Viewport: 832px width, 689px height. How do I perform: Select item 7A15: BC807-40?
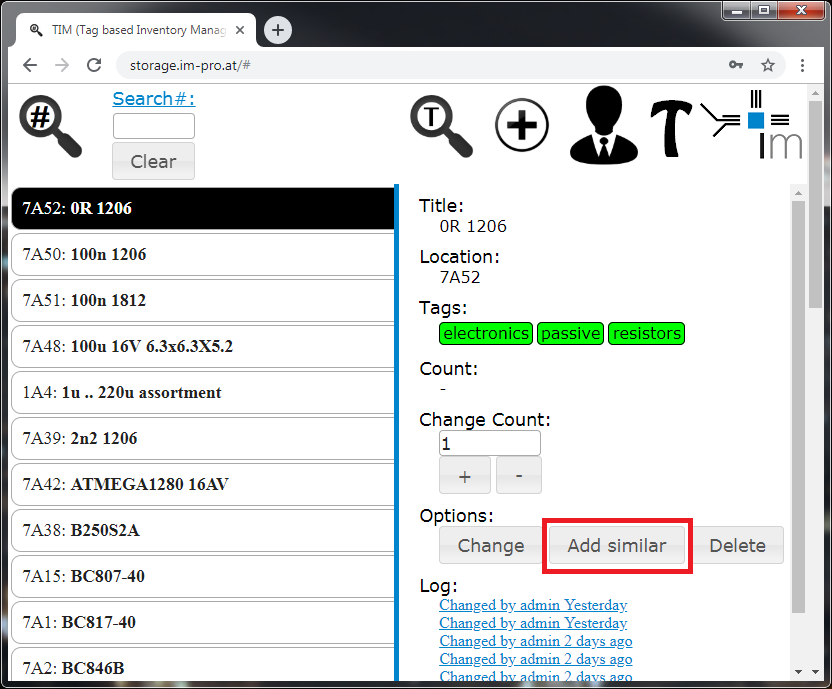pyautogui.click(x=203, y=576)
